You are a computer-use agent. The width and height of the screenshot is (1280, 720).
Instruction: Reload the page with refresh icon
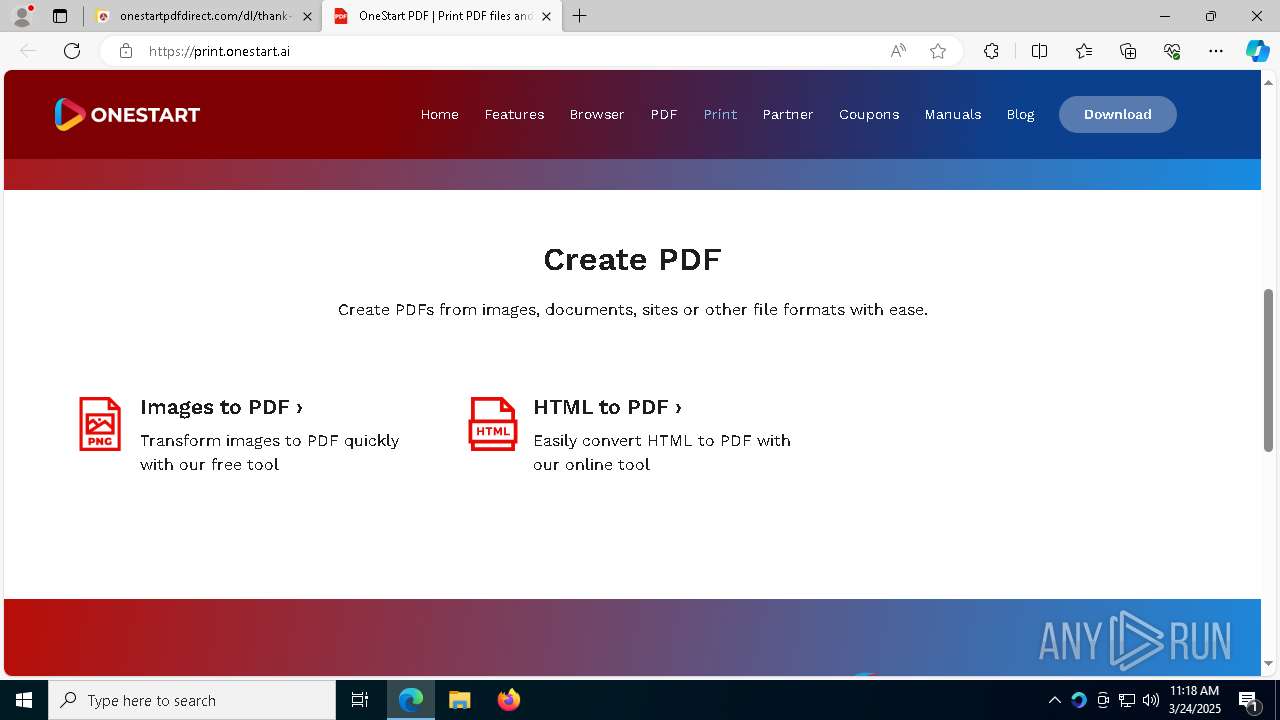point(72,51)
